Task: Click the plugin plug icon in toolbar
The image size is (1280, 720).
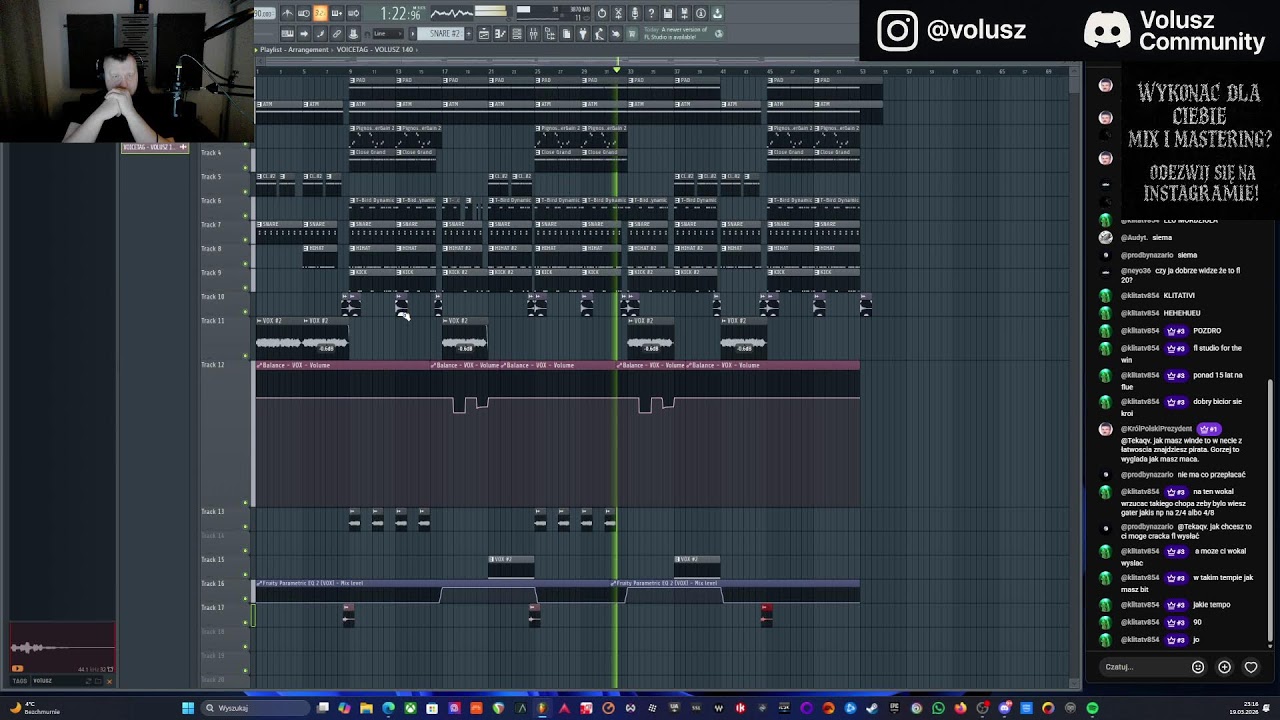Action: click(x=583, y=34)
